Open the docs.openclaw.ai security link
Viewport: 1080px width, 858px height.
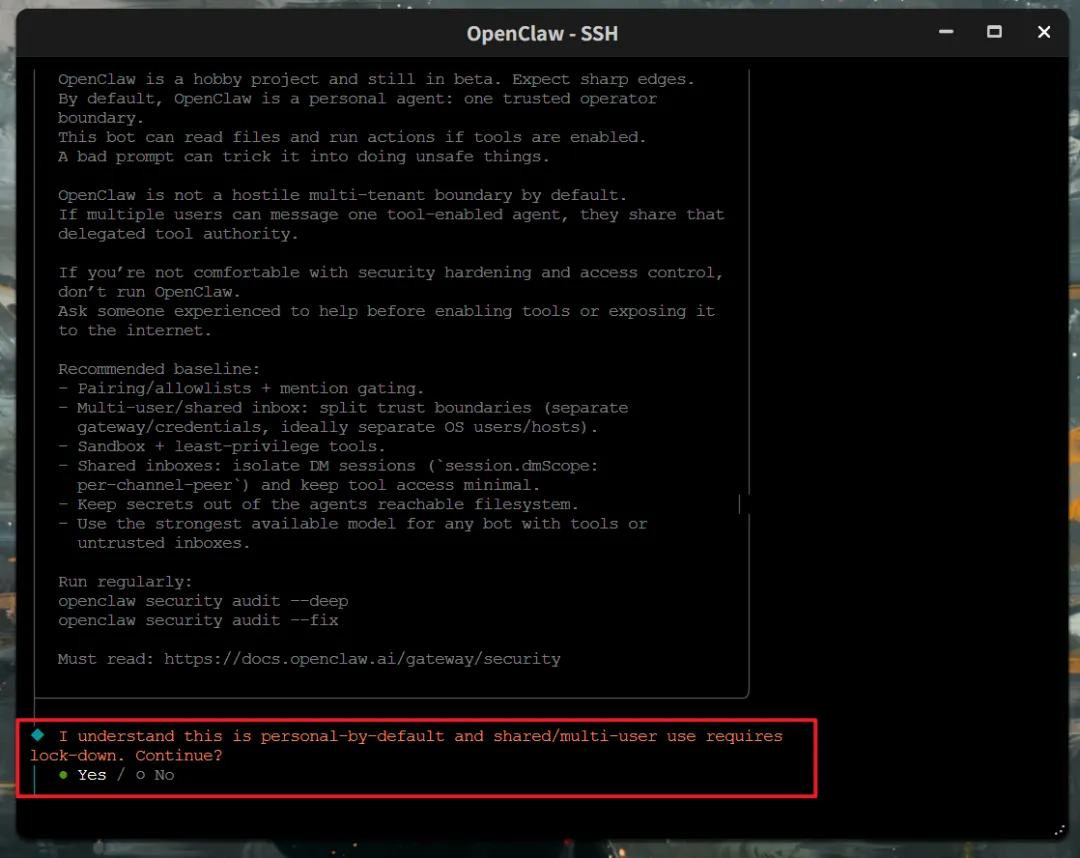click(x=362, y=659)
